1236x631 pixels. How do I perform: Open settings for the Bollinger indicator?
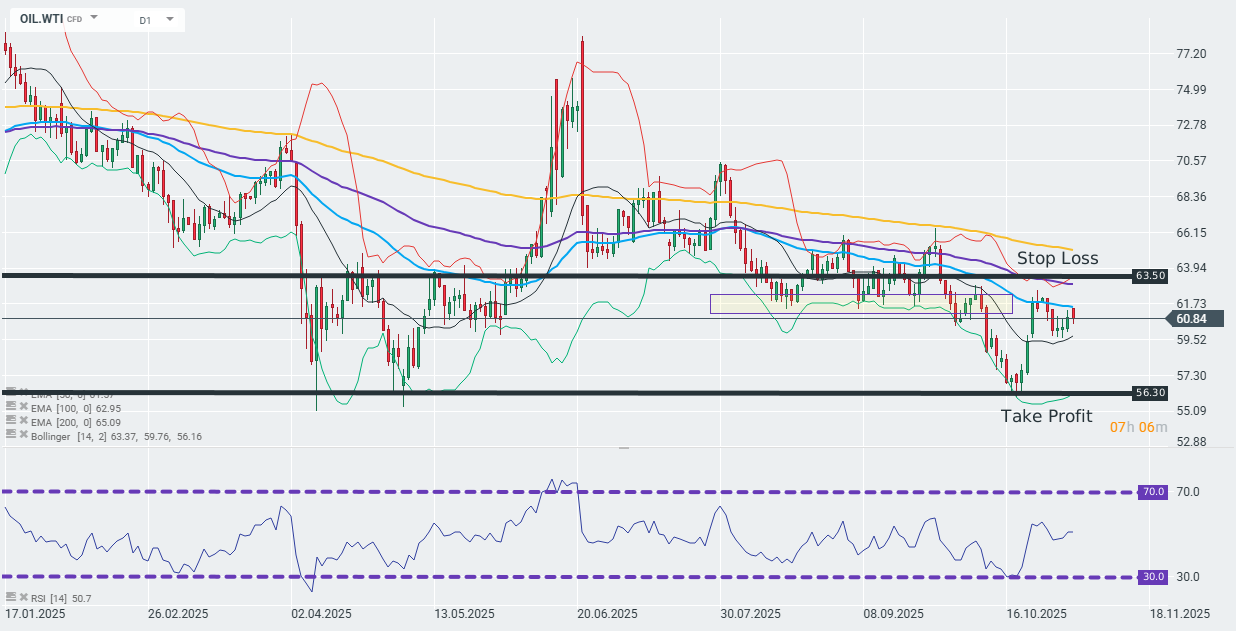click(11, 435)
